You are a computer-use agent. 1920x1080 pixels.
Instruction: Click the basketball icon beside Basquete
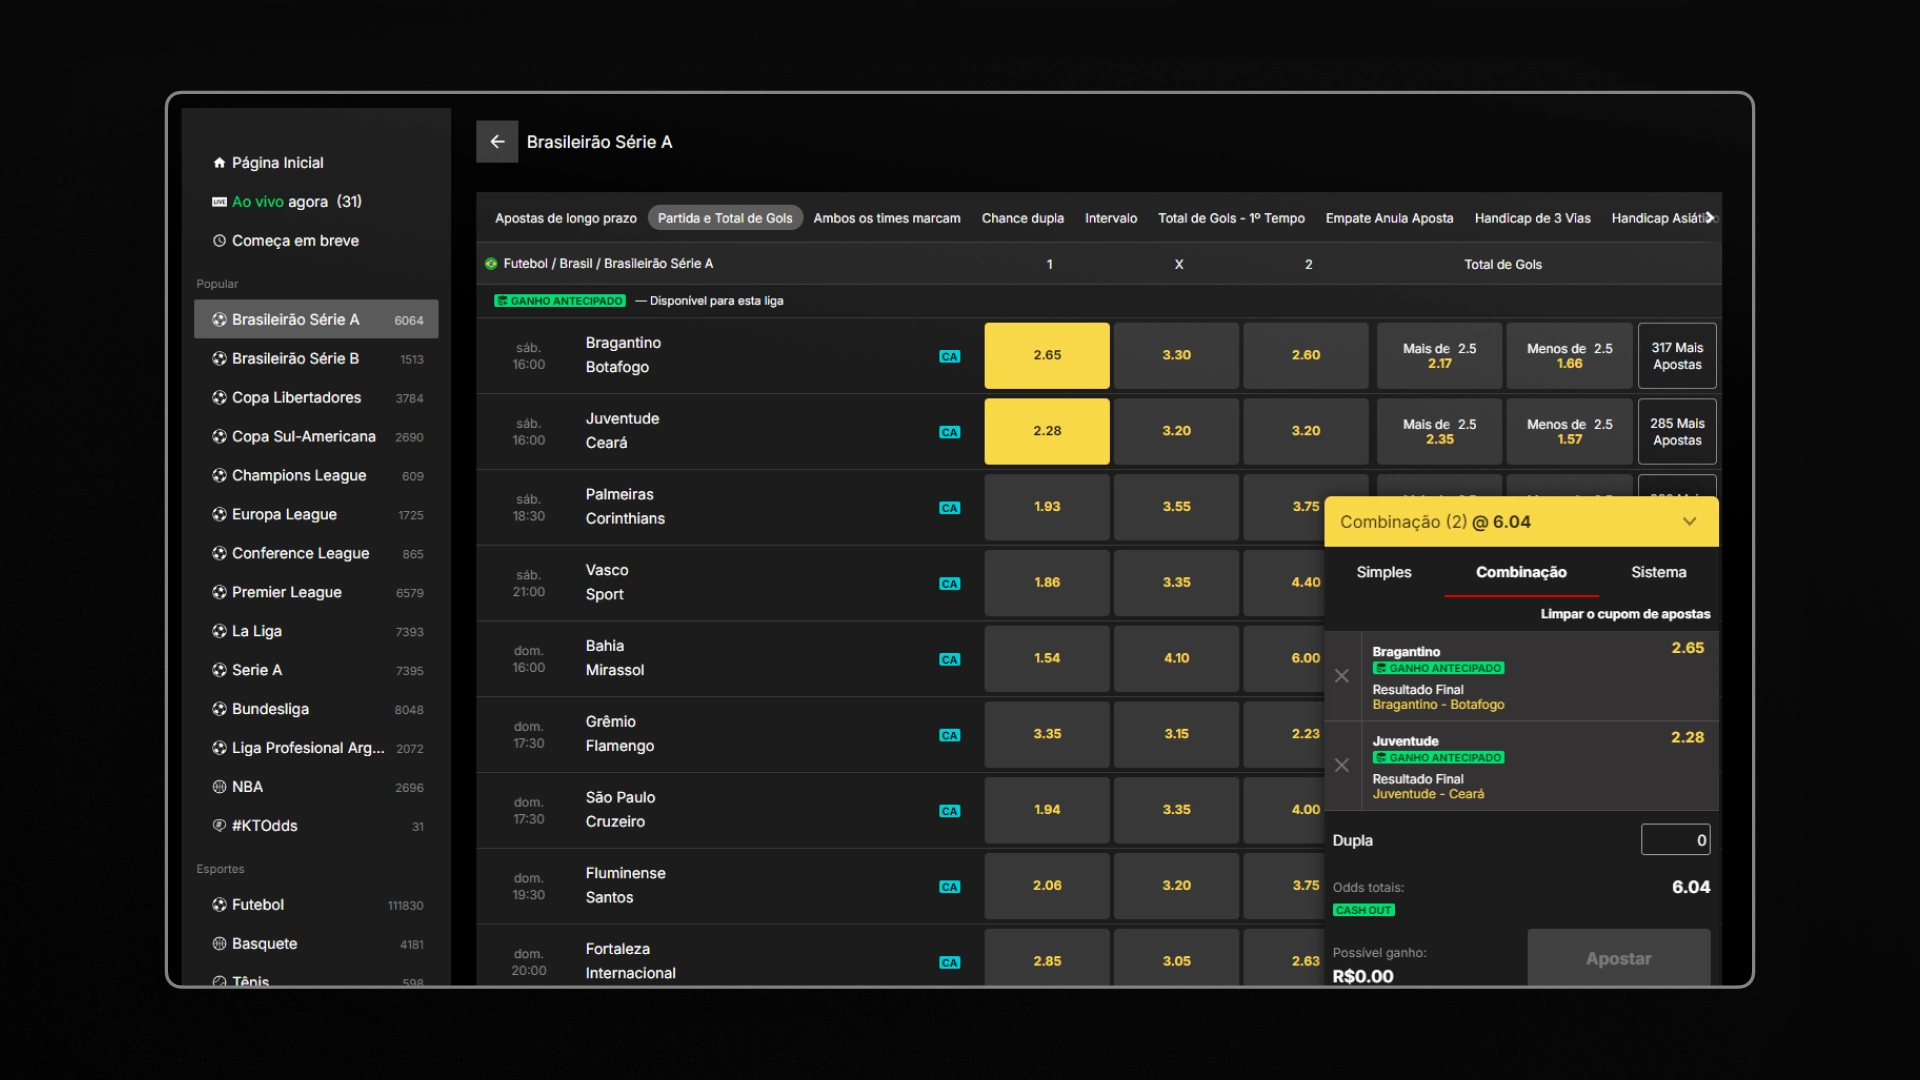click(219, 944)
